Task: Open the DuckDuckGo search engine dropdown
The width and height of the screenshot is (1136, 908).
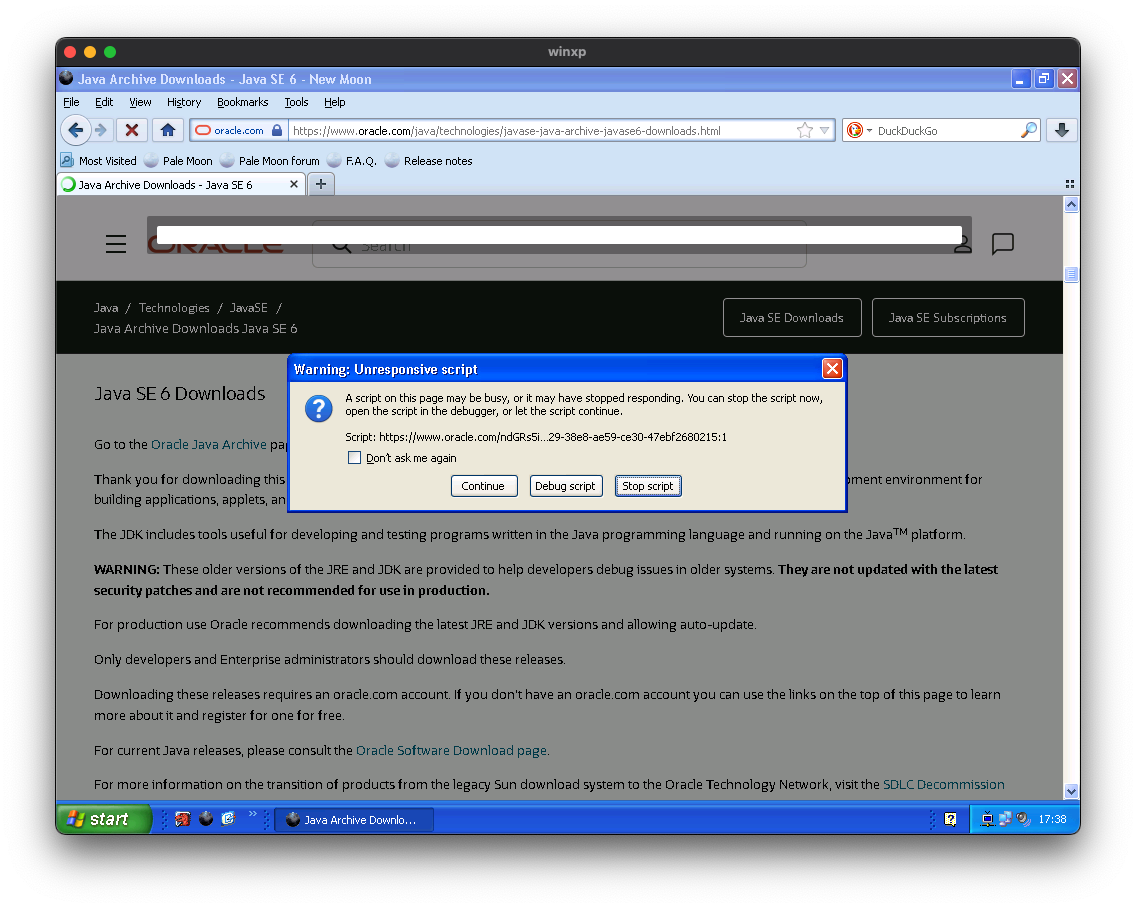Action: coord(859,130)
